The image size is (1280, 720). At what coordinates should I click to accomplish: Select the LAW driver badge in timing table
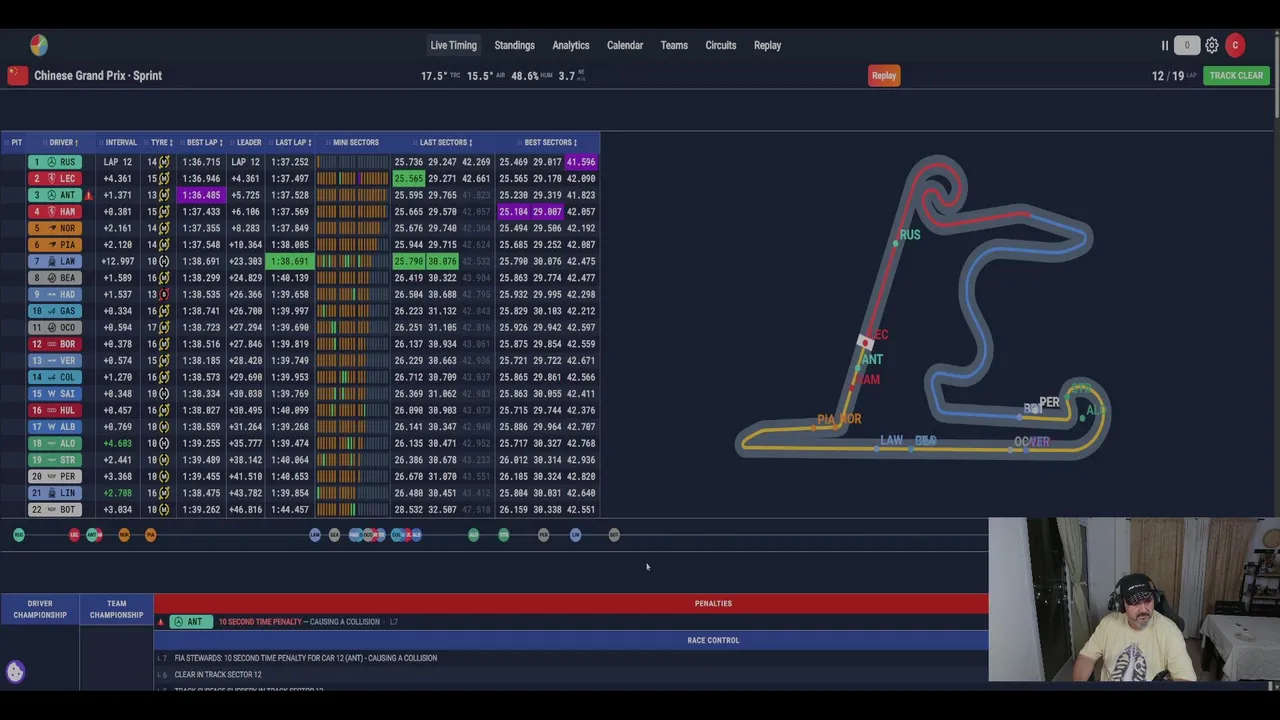click(54, 261)
